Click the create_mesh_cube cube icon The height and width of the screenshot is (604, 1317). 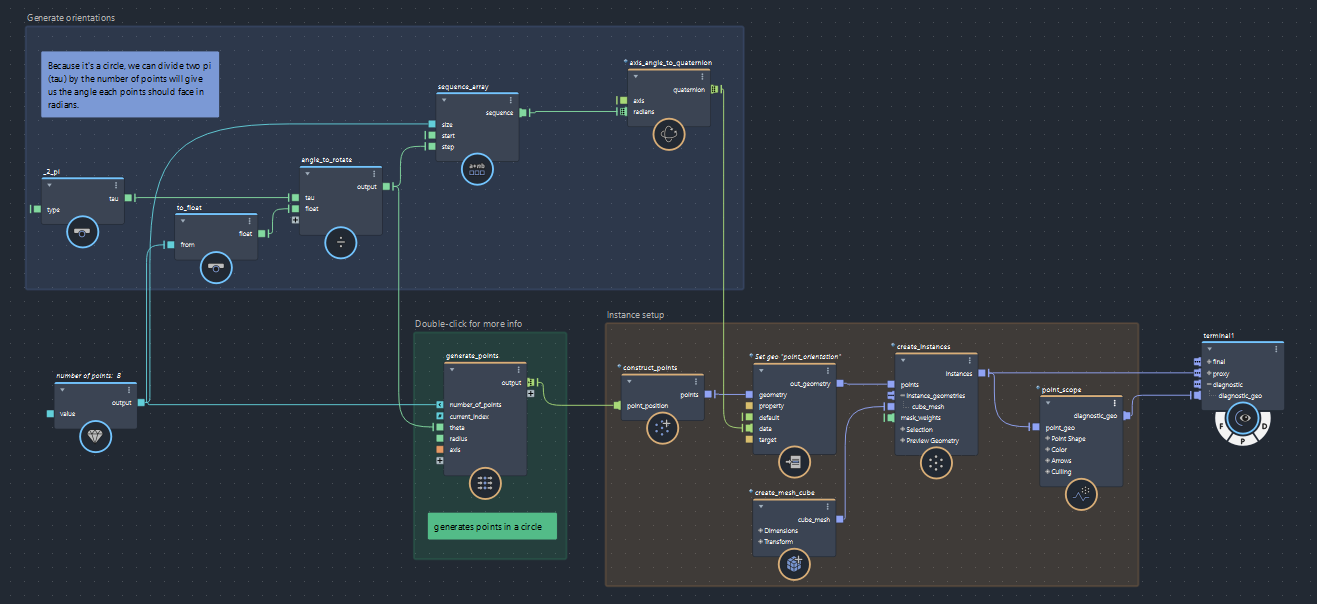click(x=794, y=563)
